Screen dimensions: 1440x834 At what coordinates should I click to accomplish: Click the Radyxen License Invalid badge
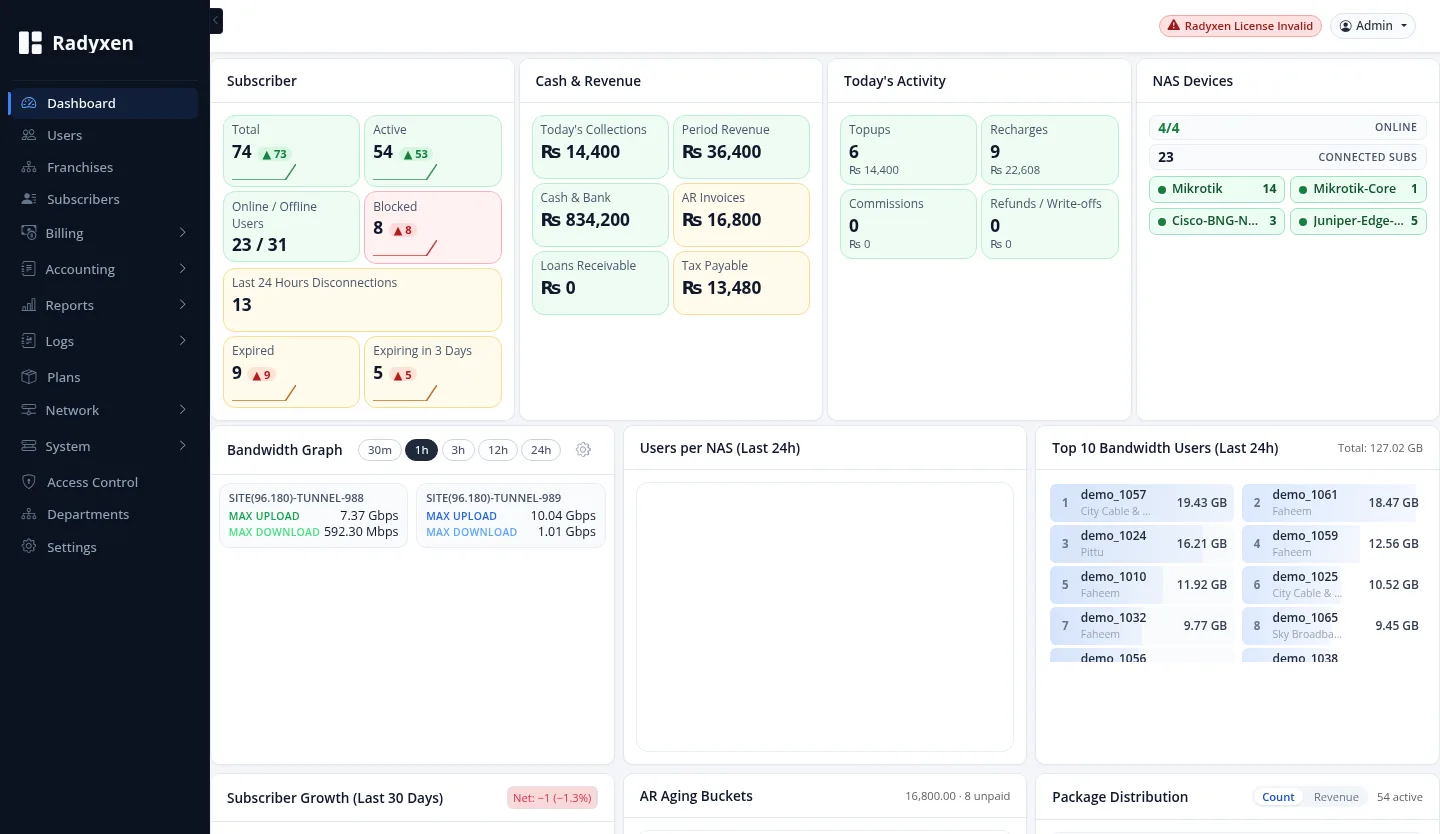click(1240, 26)
